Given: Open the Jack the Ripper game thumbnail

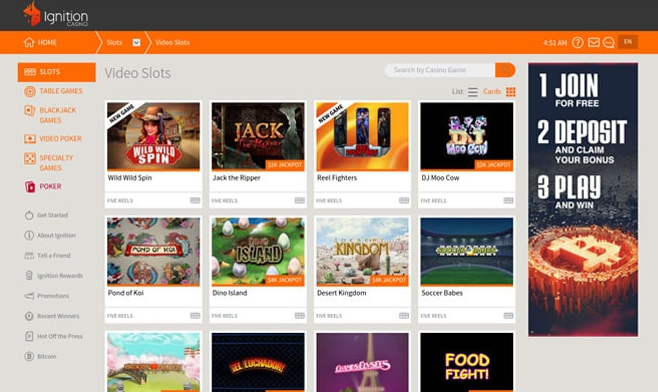Looking at the screenshot, I should 258,136.
